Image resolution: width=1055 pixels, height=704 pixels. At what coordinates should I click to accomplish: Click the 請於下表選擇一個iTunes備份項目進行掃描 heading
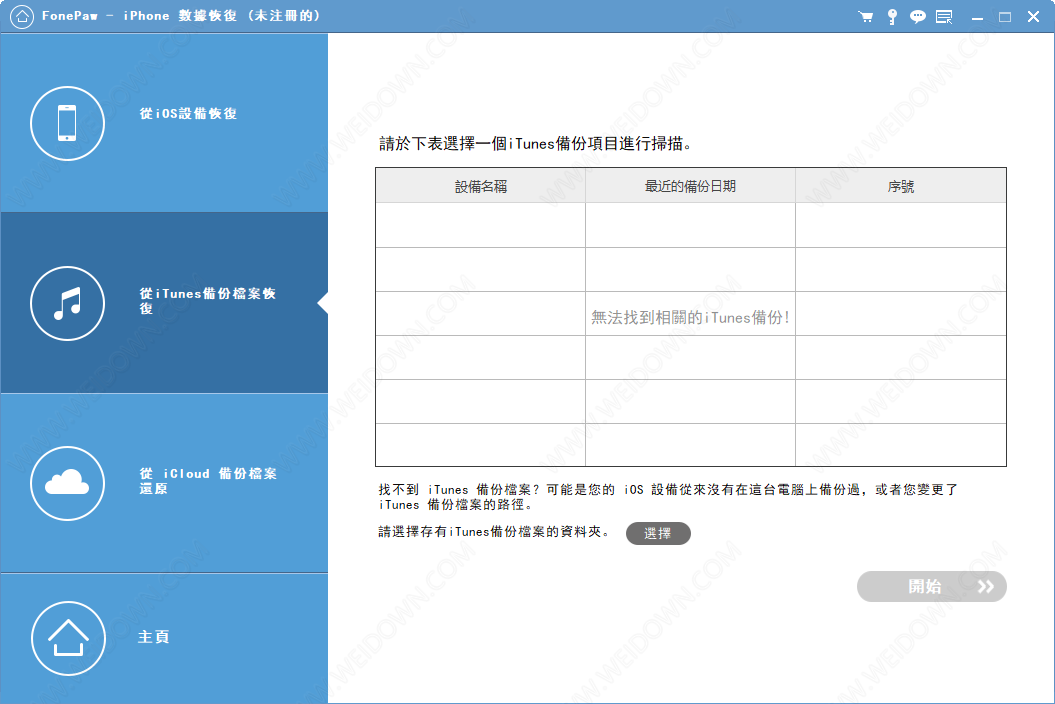pyautogui.click(x=536, y=143)
